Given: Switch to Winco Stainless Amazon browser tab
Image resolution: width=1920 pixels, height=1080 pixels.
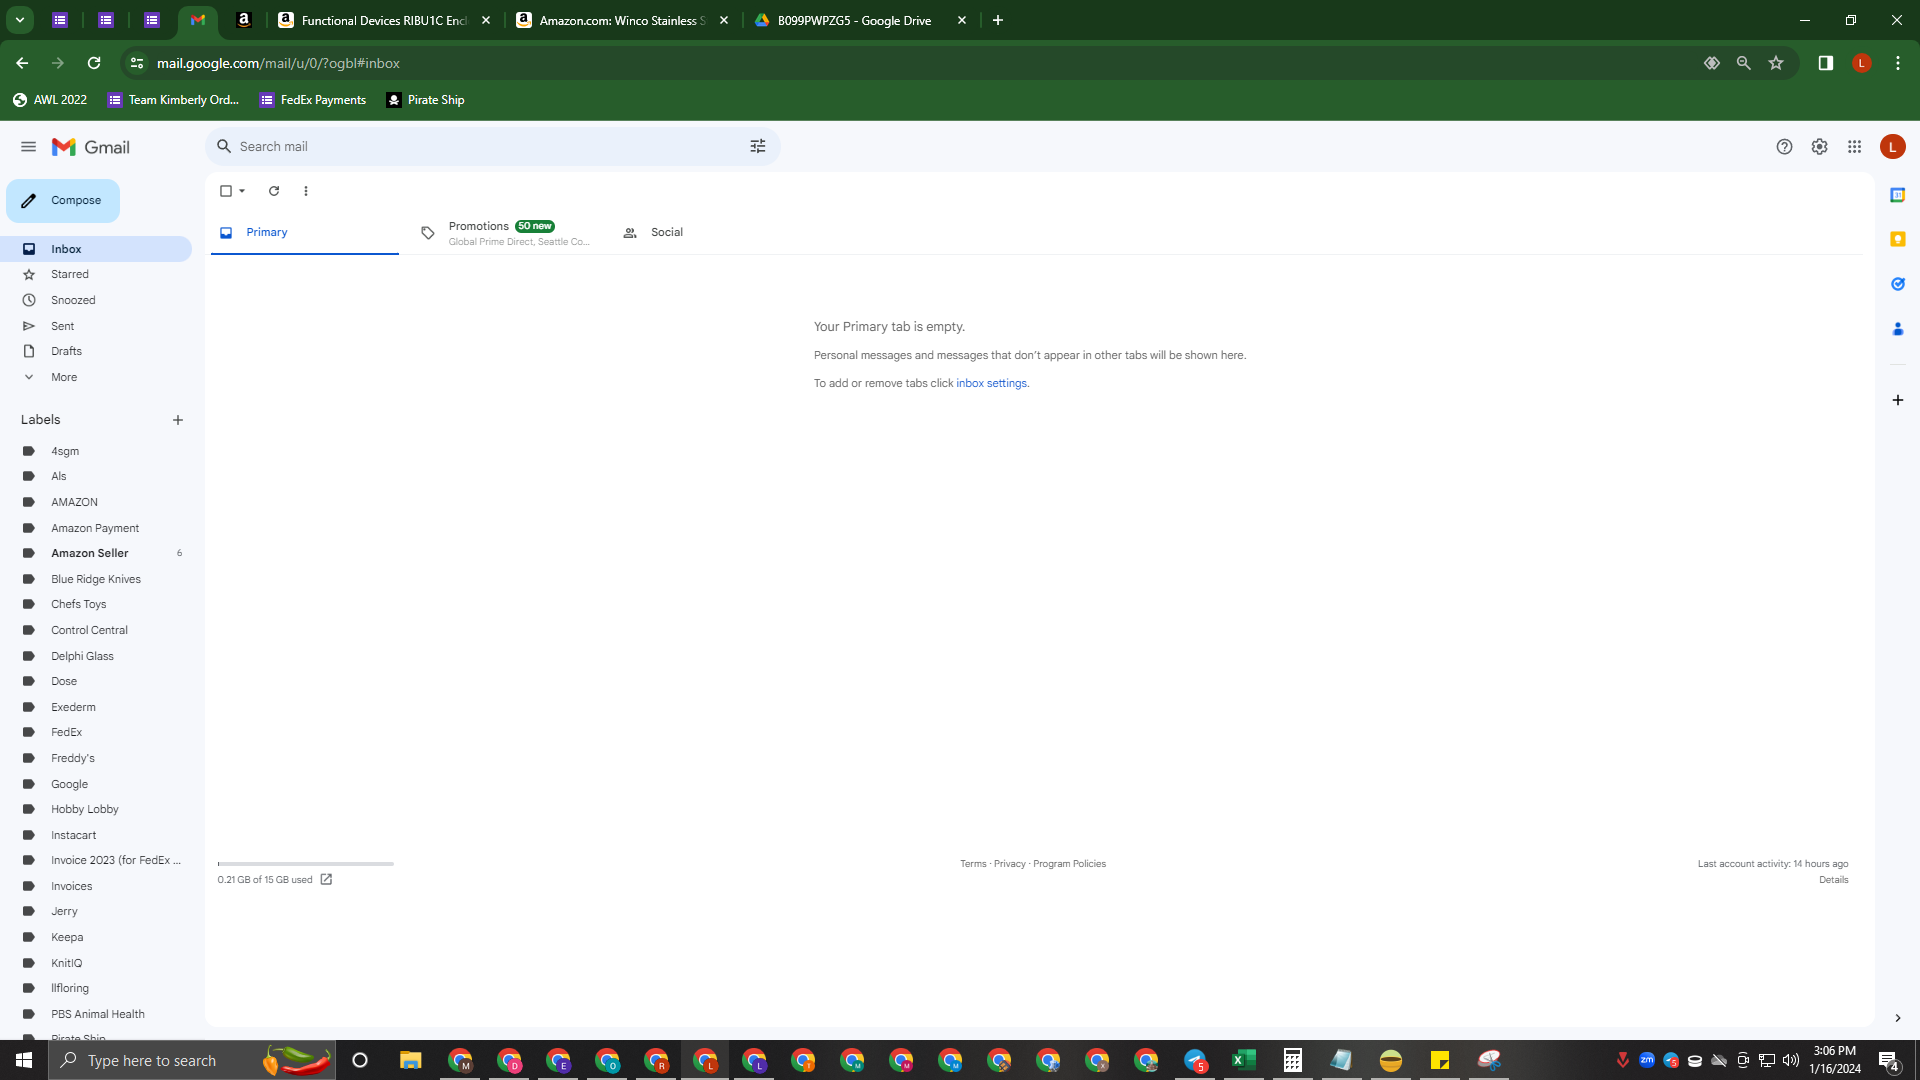Looking at the screenshot, I should tap(622, 20).
